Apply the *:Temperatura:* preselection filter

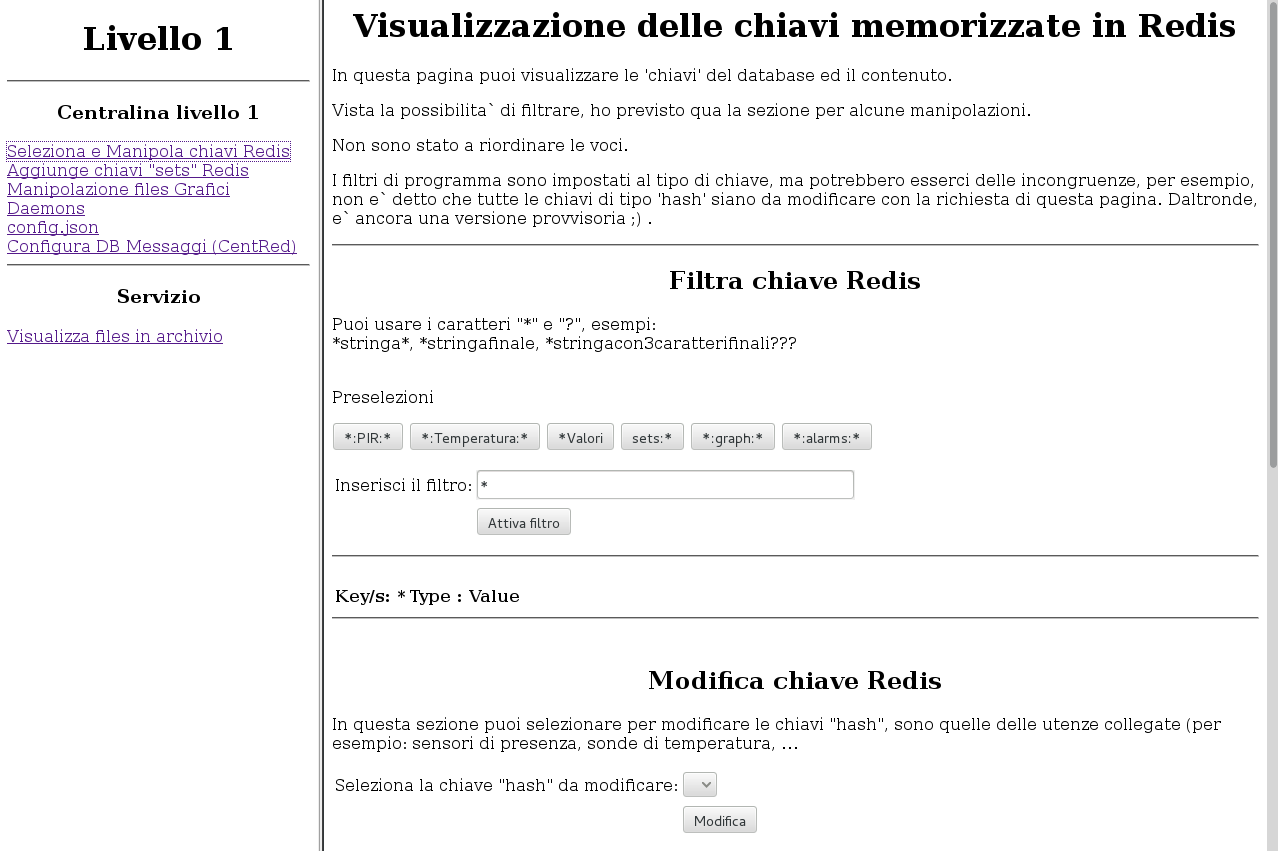(475, 437)
